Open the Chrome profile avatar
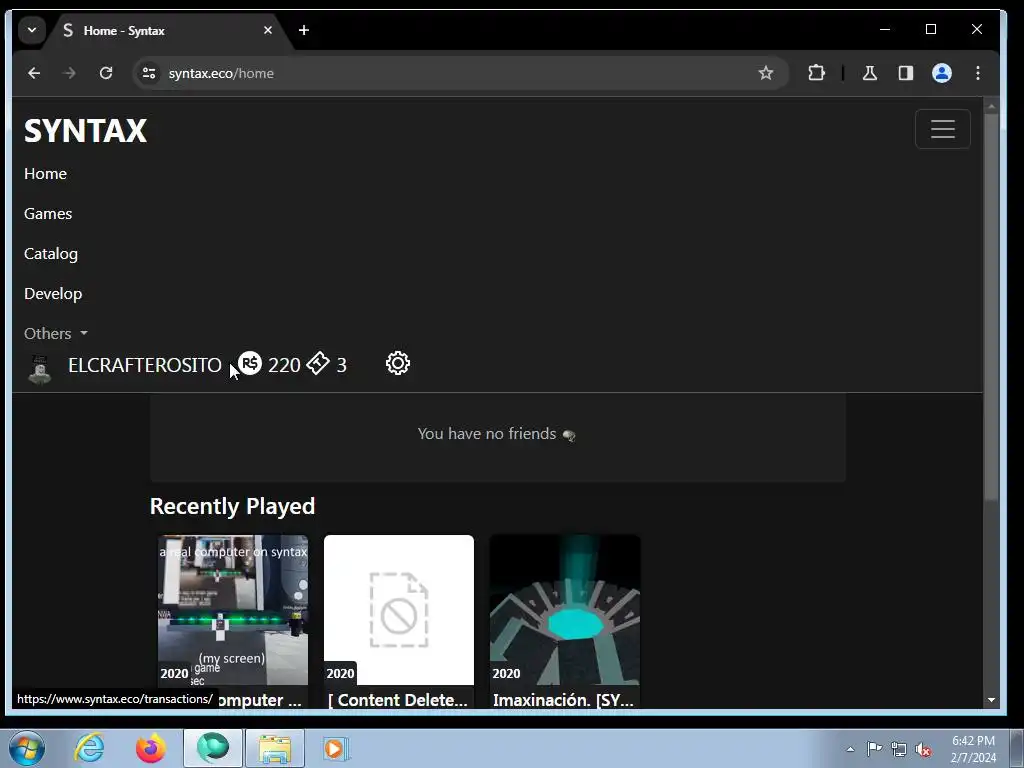 tap(942, 73)
